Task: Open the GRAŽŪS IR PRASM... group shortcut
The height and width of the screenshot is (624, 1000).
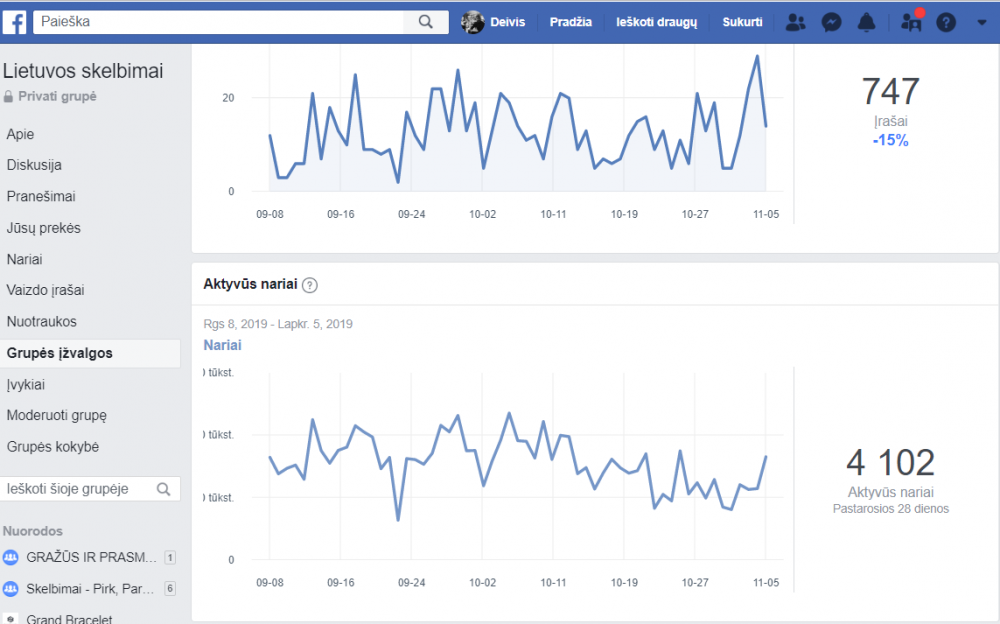Action: click(x=89, y=558)
